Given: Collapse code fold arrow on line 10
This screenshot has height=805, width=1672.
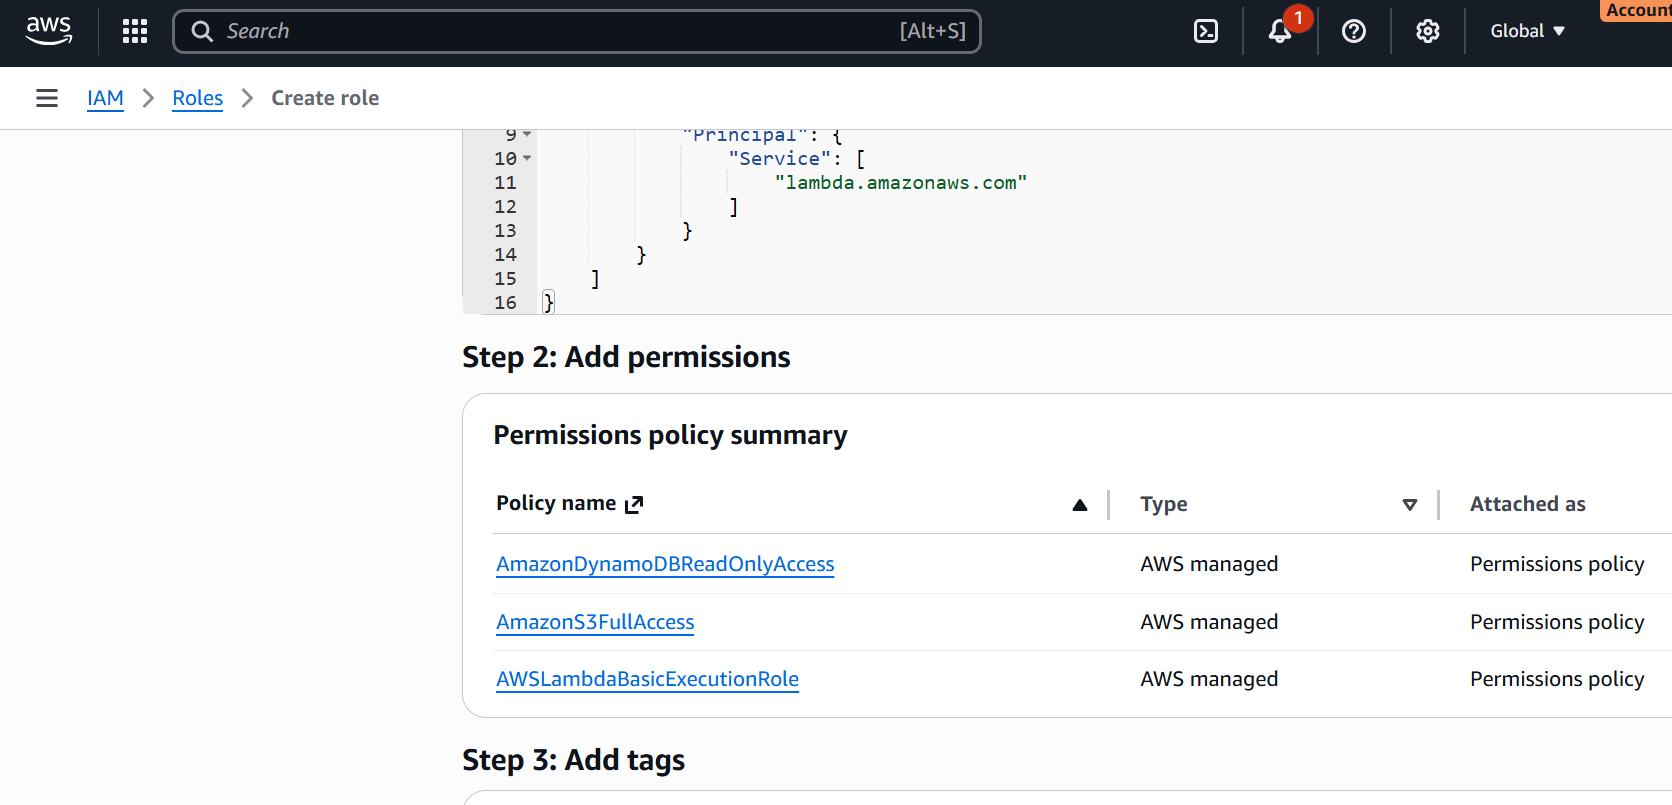Looking at the screenshot, I should point(527,158).
